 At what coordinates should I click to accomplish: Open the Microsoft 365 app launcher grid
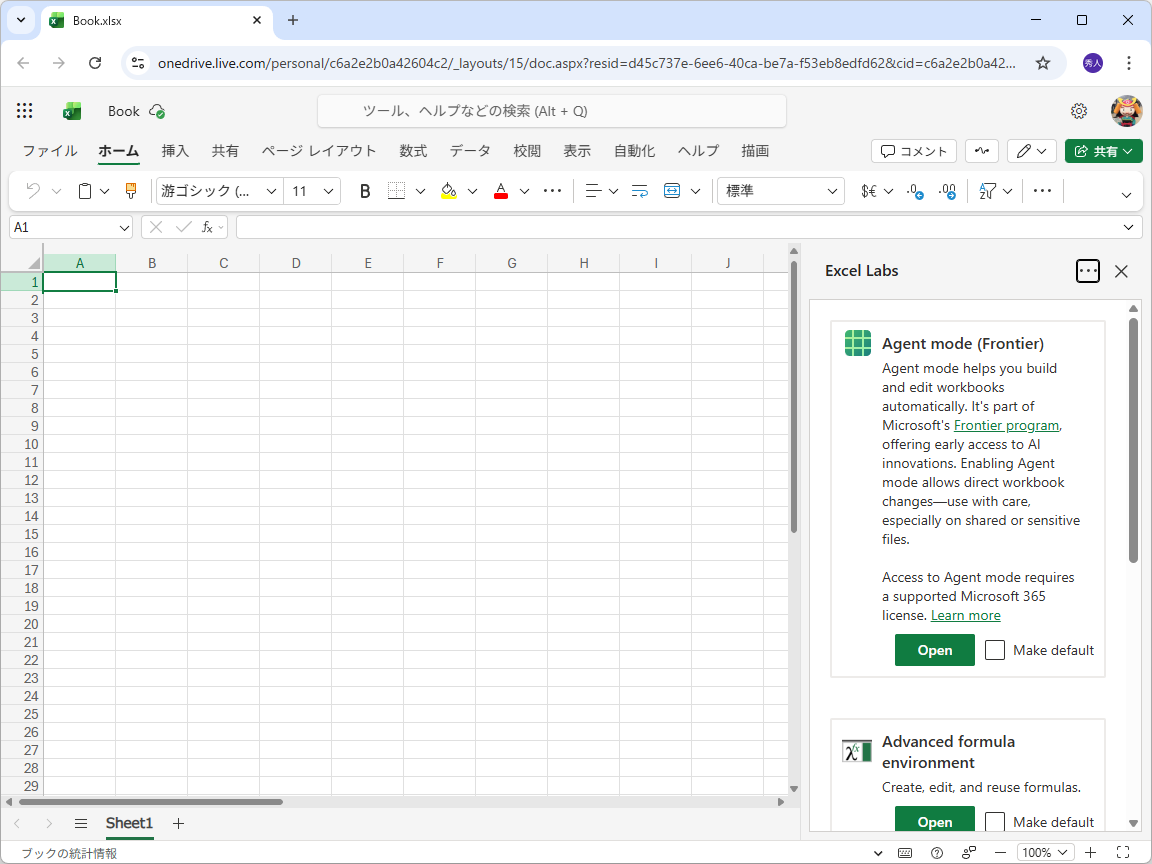coord(24,111)
